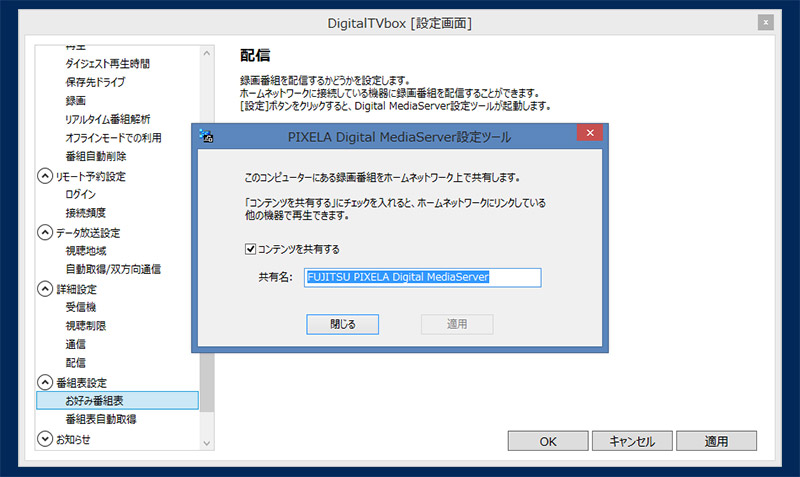The height and width of the screenshot is (477, 800).
Task: Click OK button in settings window
Action: tap(547, 441)
